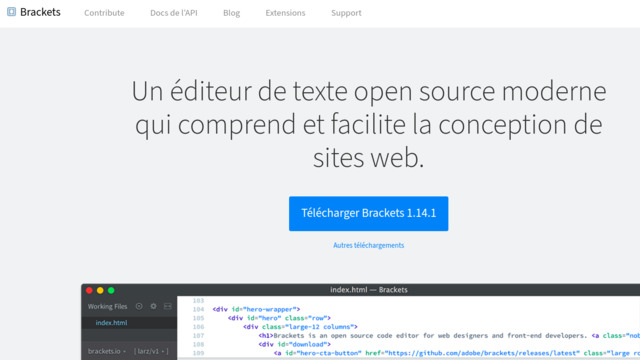This screenshot has width=640, height=360.
Task: Open the Working Files gear settings icon
Action: [153, 306]
